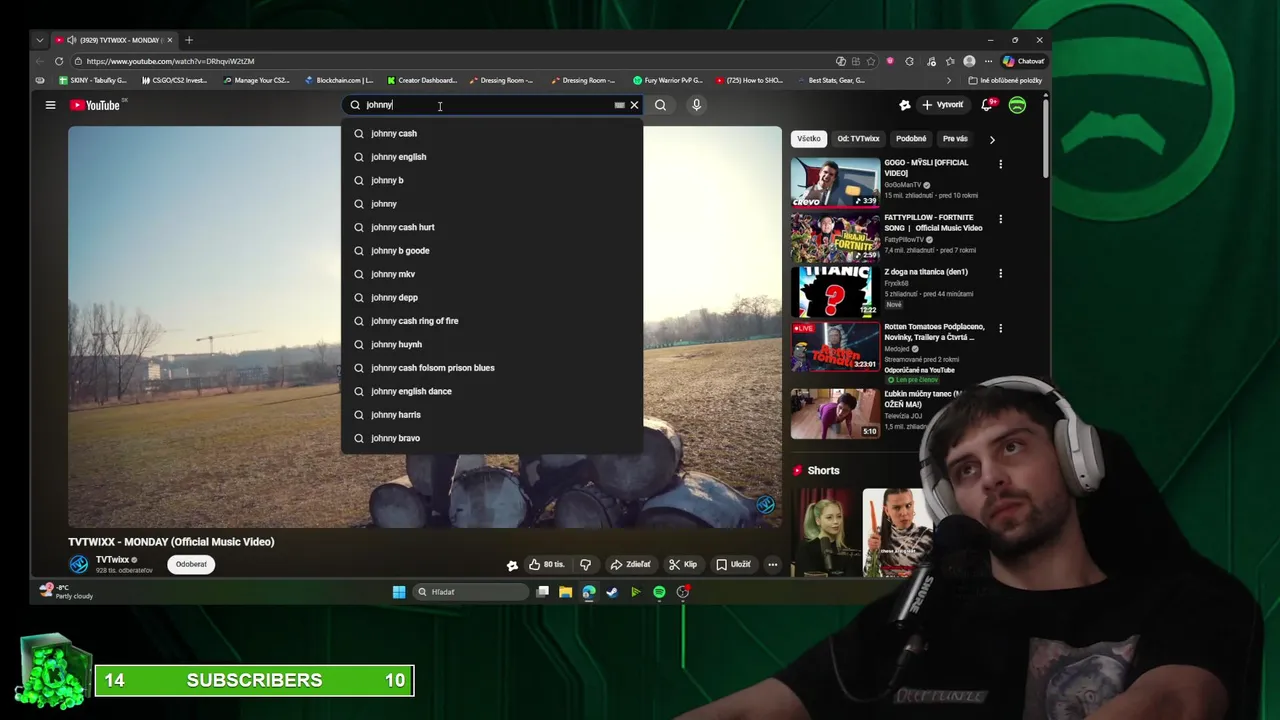Pick the 'johnny cash' suggestion
This screenshot has height=720, width=1280.
tap(492, 133)
